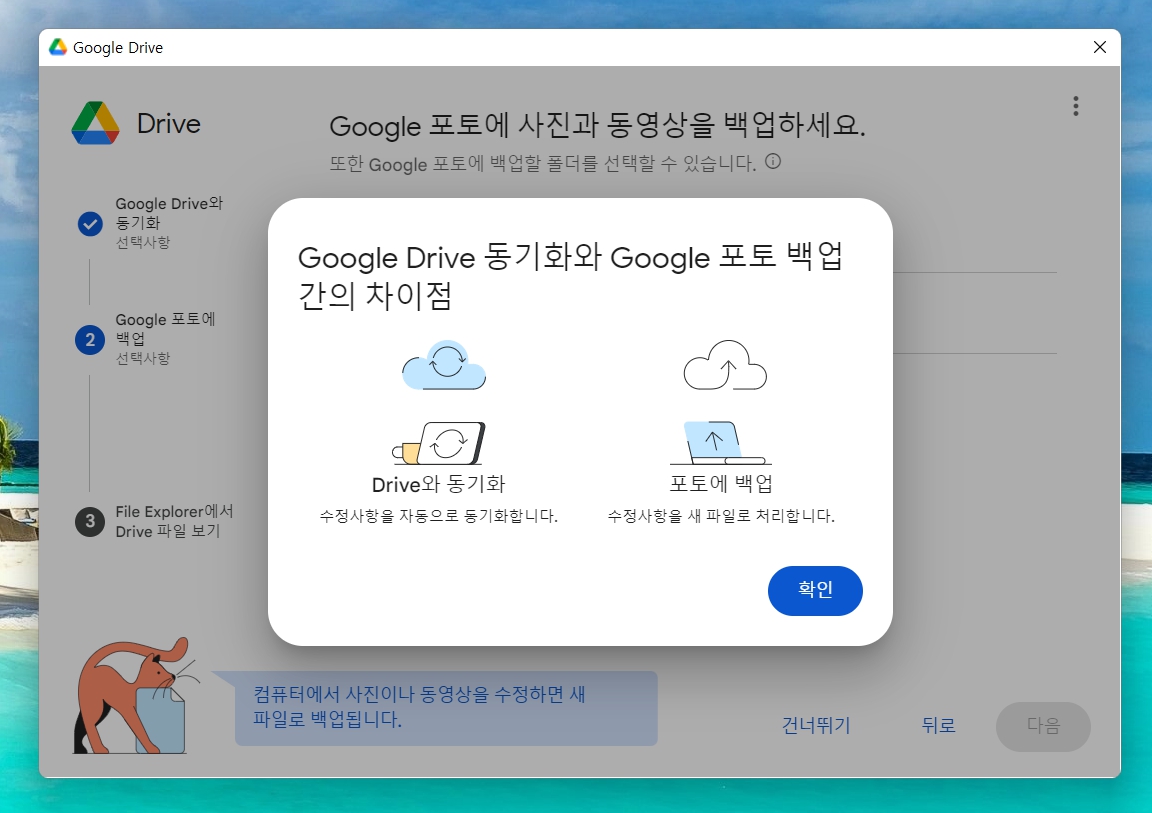Open the three-dot more options menu
This screenshot has width=1152, height=813.
pyautogui.click(x=1076, y=106)
